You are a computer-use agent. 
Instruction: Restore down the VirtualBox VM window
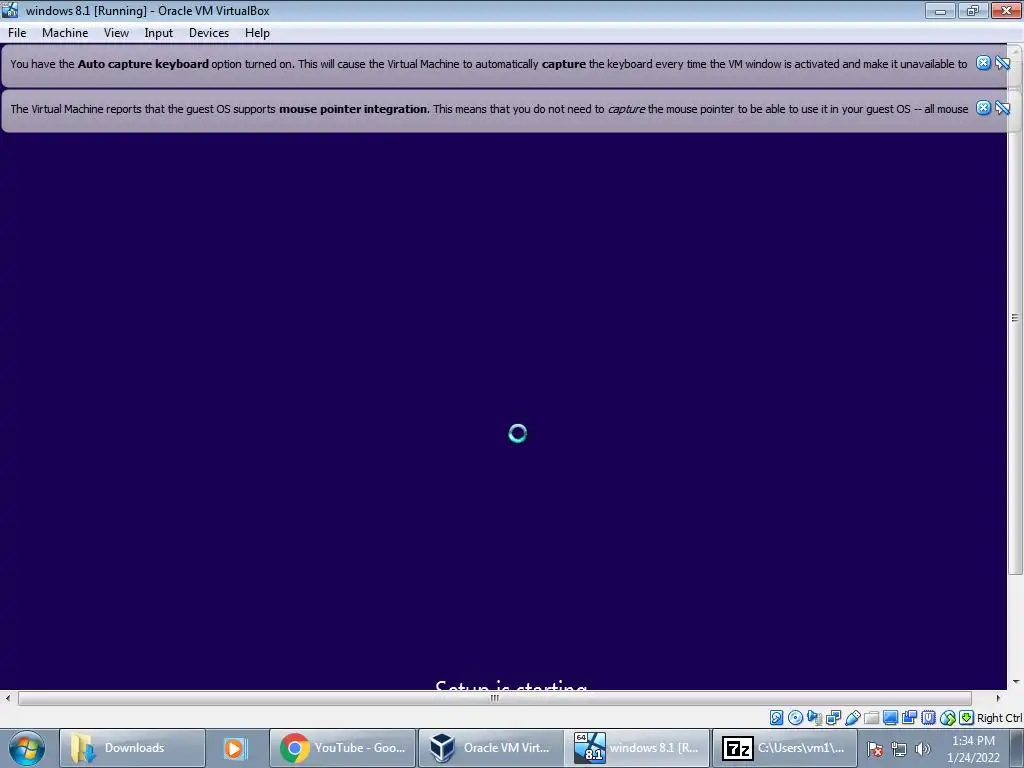[x=973, y=10]
